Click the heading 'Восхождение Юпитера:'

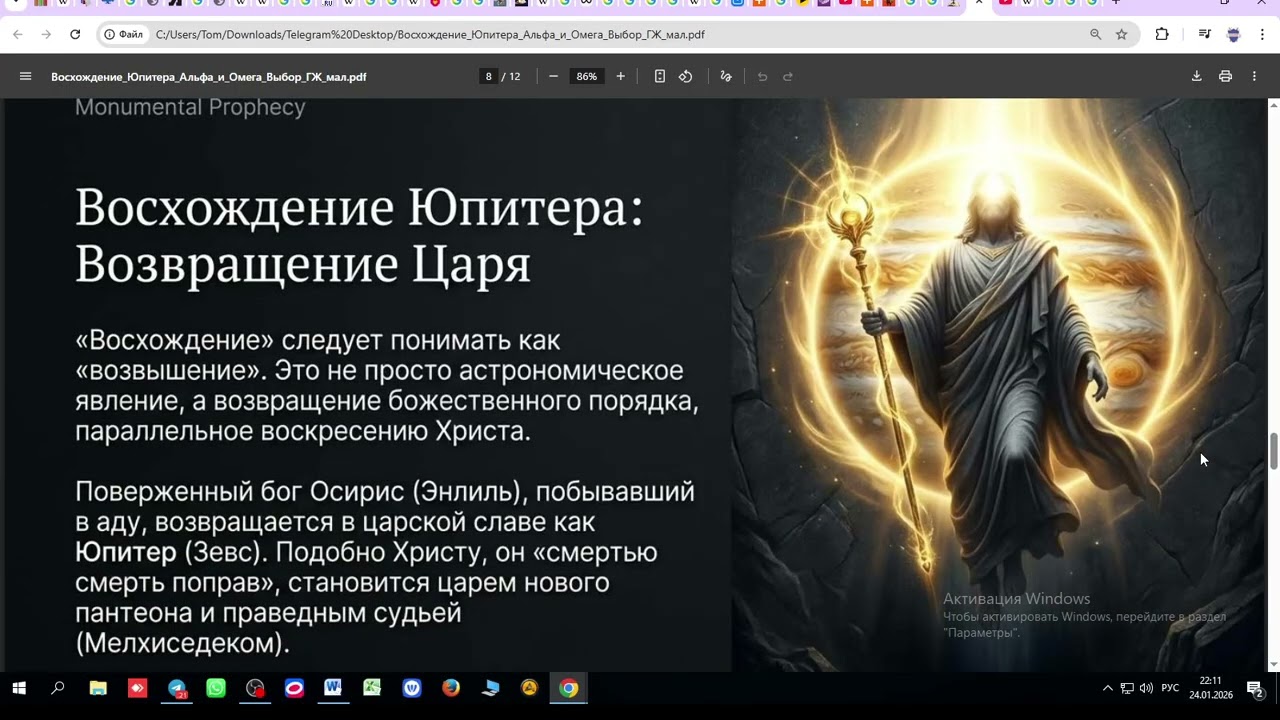(359, 208)
